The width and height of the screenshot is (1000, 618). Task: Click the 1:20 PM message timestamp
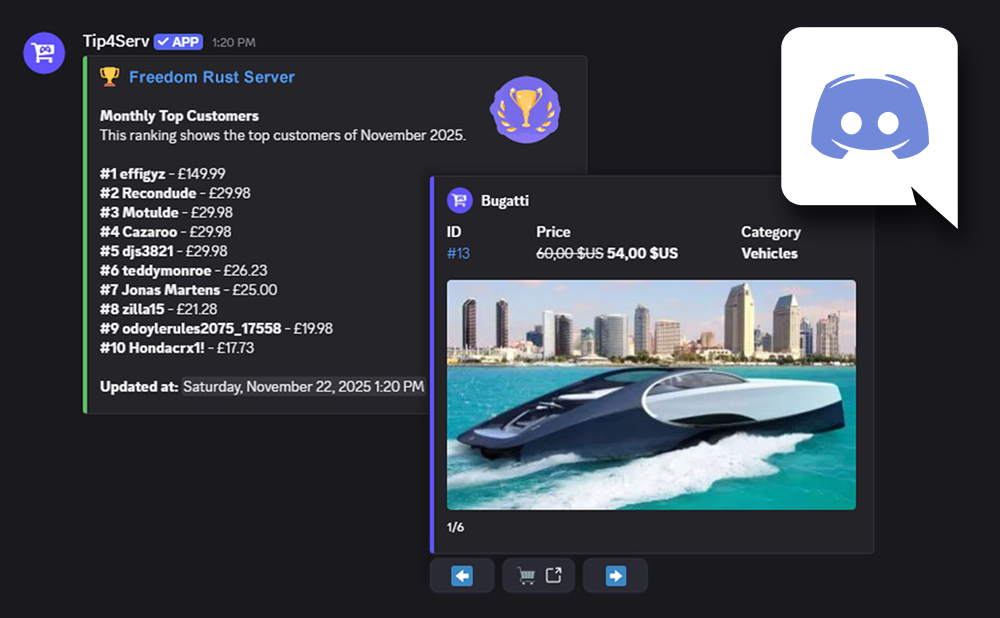click(x=234, y=43)
